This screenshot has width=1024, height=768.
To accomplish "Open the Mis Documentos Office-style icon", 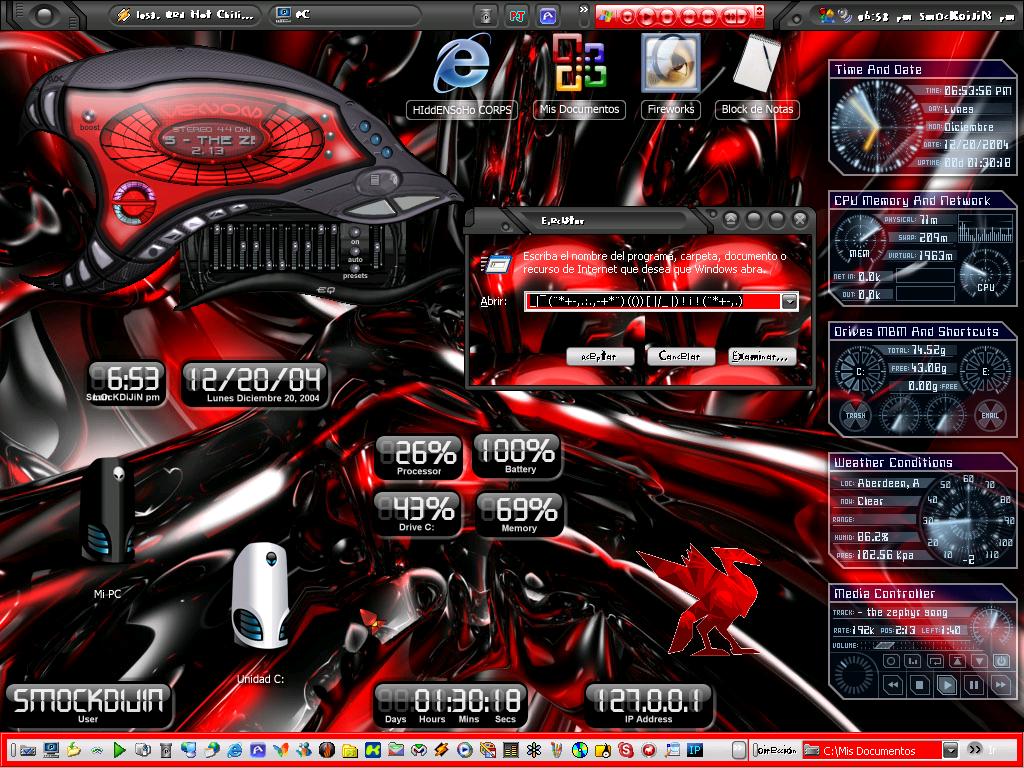I will tap(579, 63).
